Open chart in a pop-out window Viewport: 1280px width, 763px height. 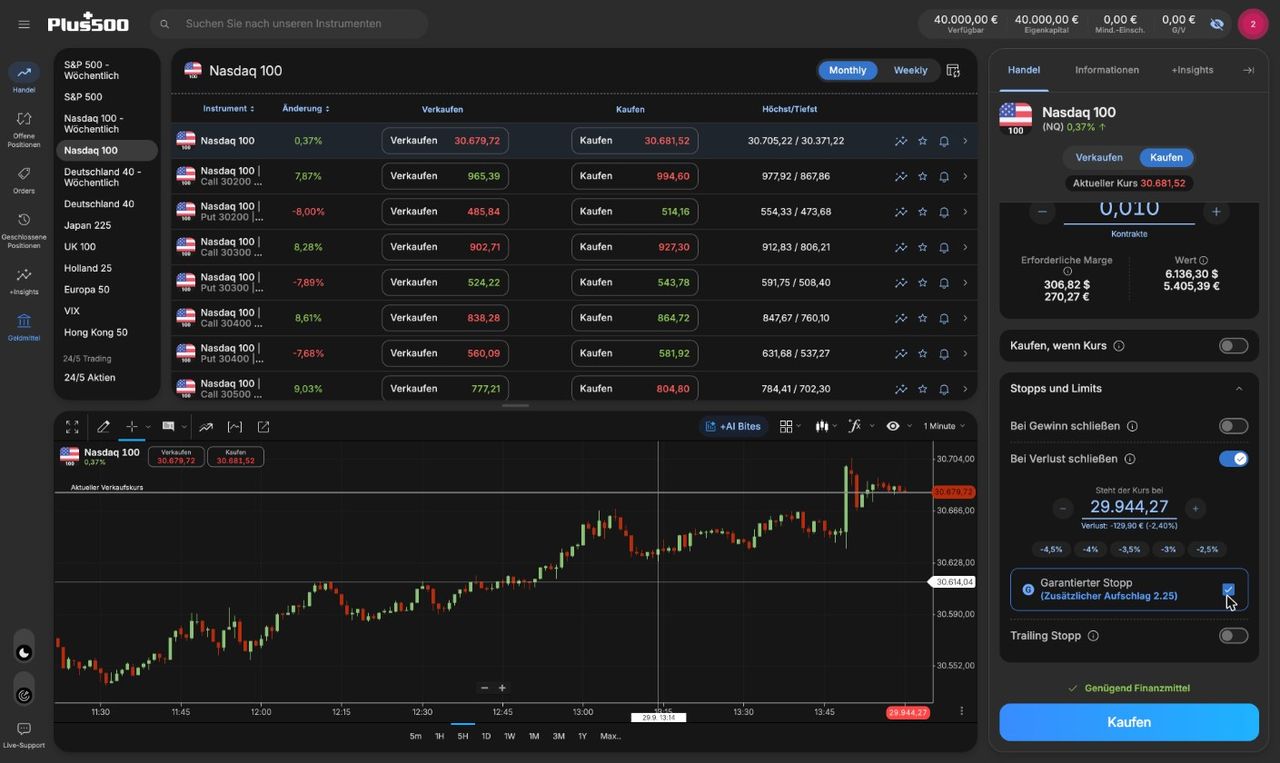coord(264,427)
